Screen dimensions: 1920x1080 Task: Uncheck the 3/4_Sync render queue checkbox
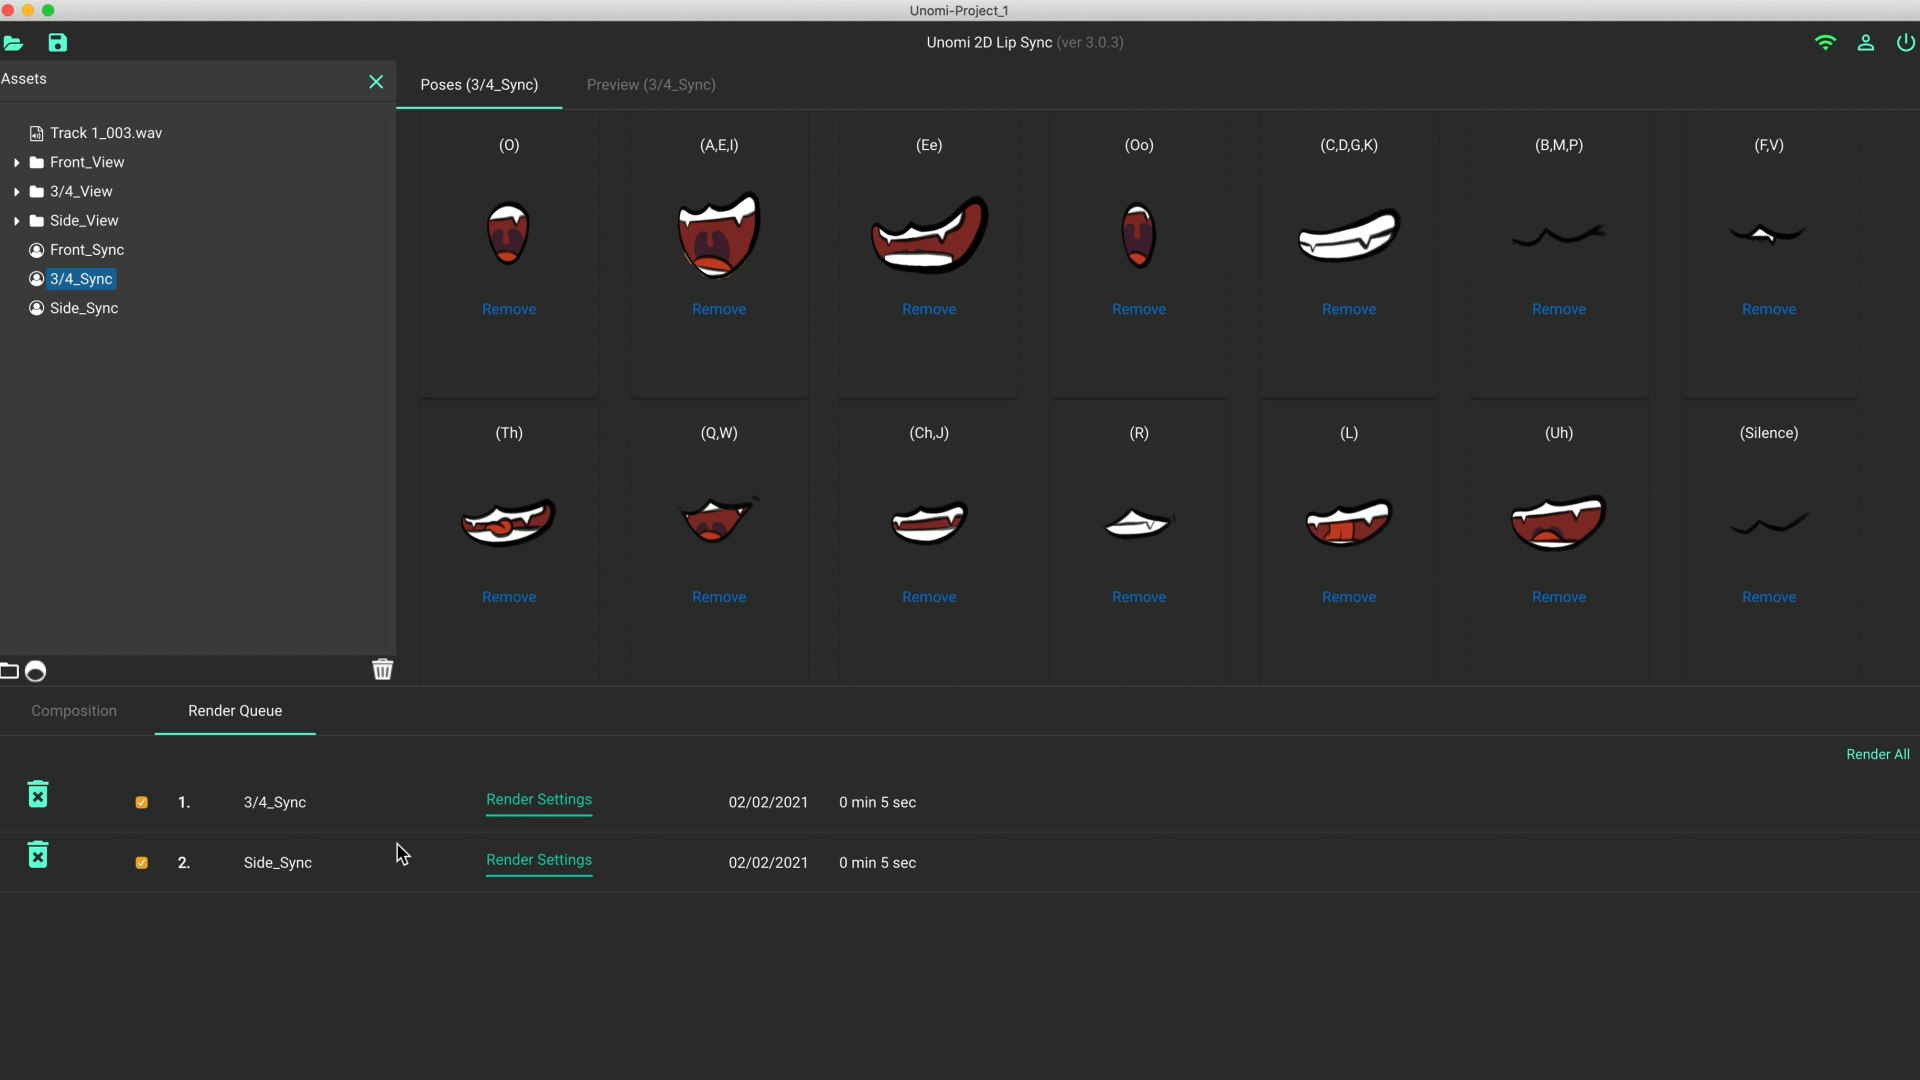pyautogui.click(x=141, y=803)
